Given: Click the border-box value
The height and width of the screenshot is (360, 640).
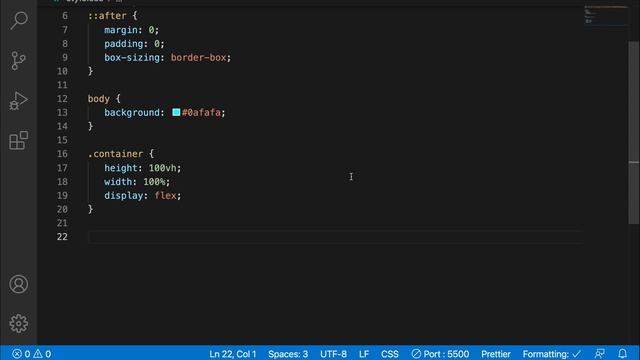Looking at the screenshot, I should (x=198, y=58).
